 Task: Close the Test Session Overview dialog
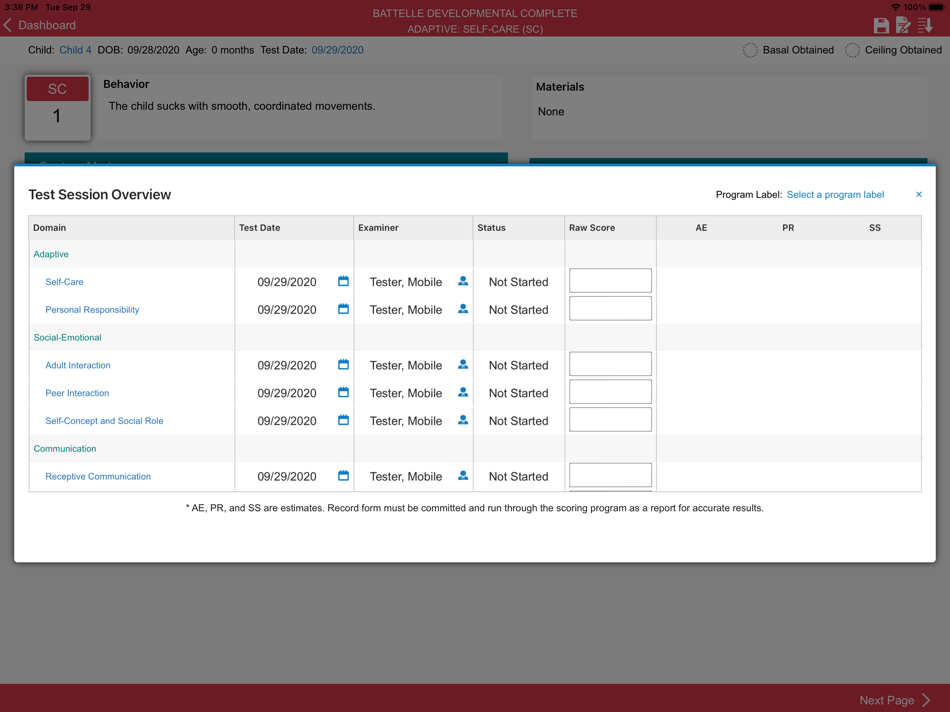click(x=918, y=195)
